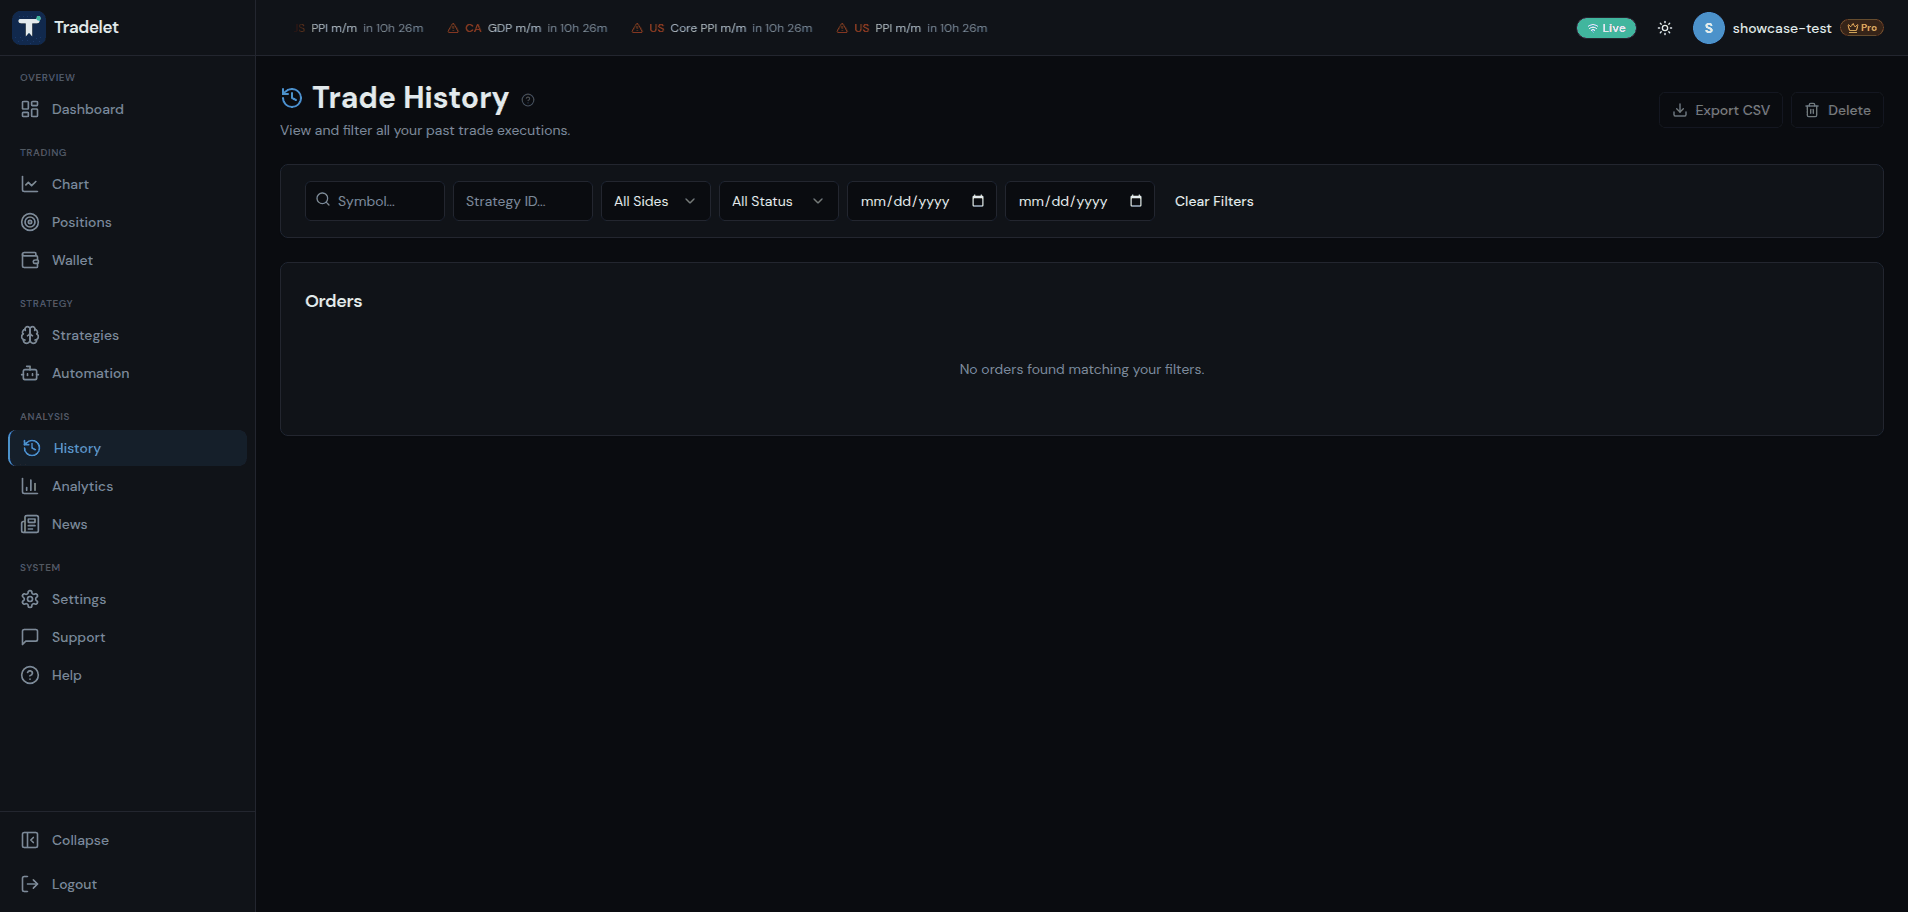Viewport: 1908px width, 912px height.
Task: Open the Analytics page
Action: pyautogui.click(x=82, y=486)
